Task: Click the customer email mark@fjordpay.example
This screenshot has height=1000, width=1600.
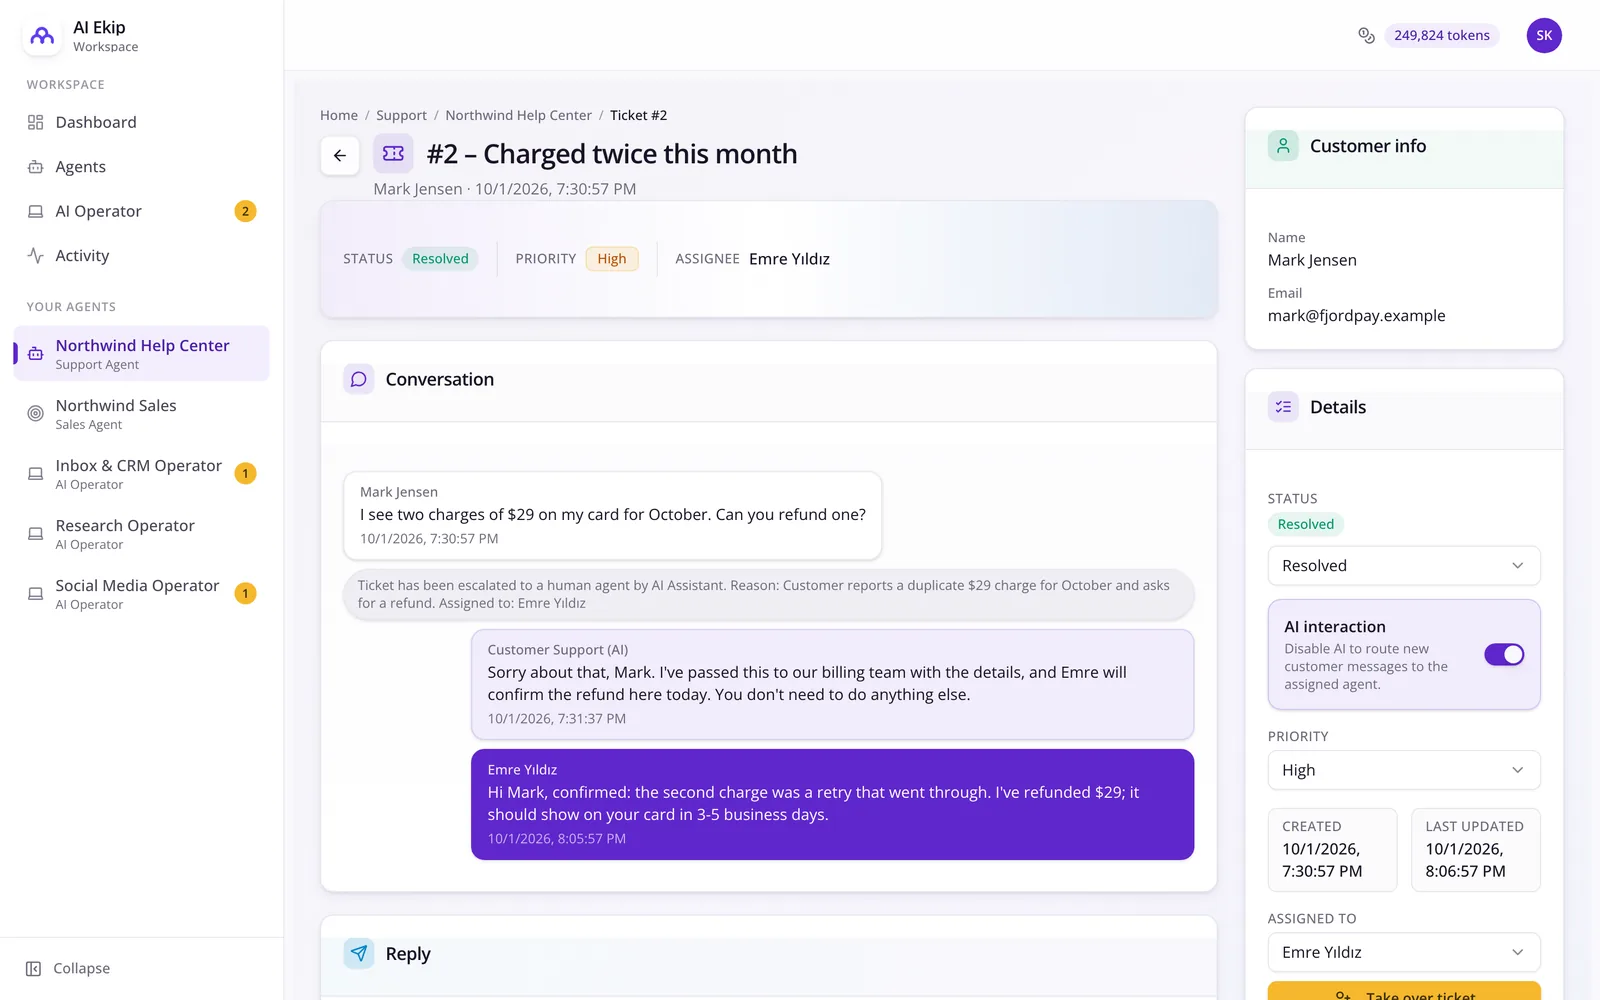Action: pos(1356,316)
